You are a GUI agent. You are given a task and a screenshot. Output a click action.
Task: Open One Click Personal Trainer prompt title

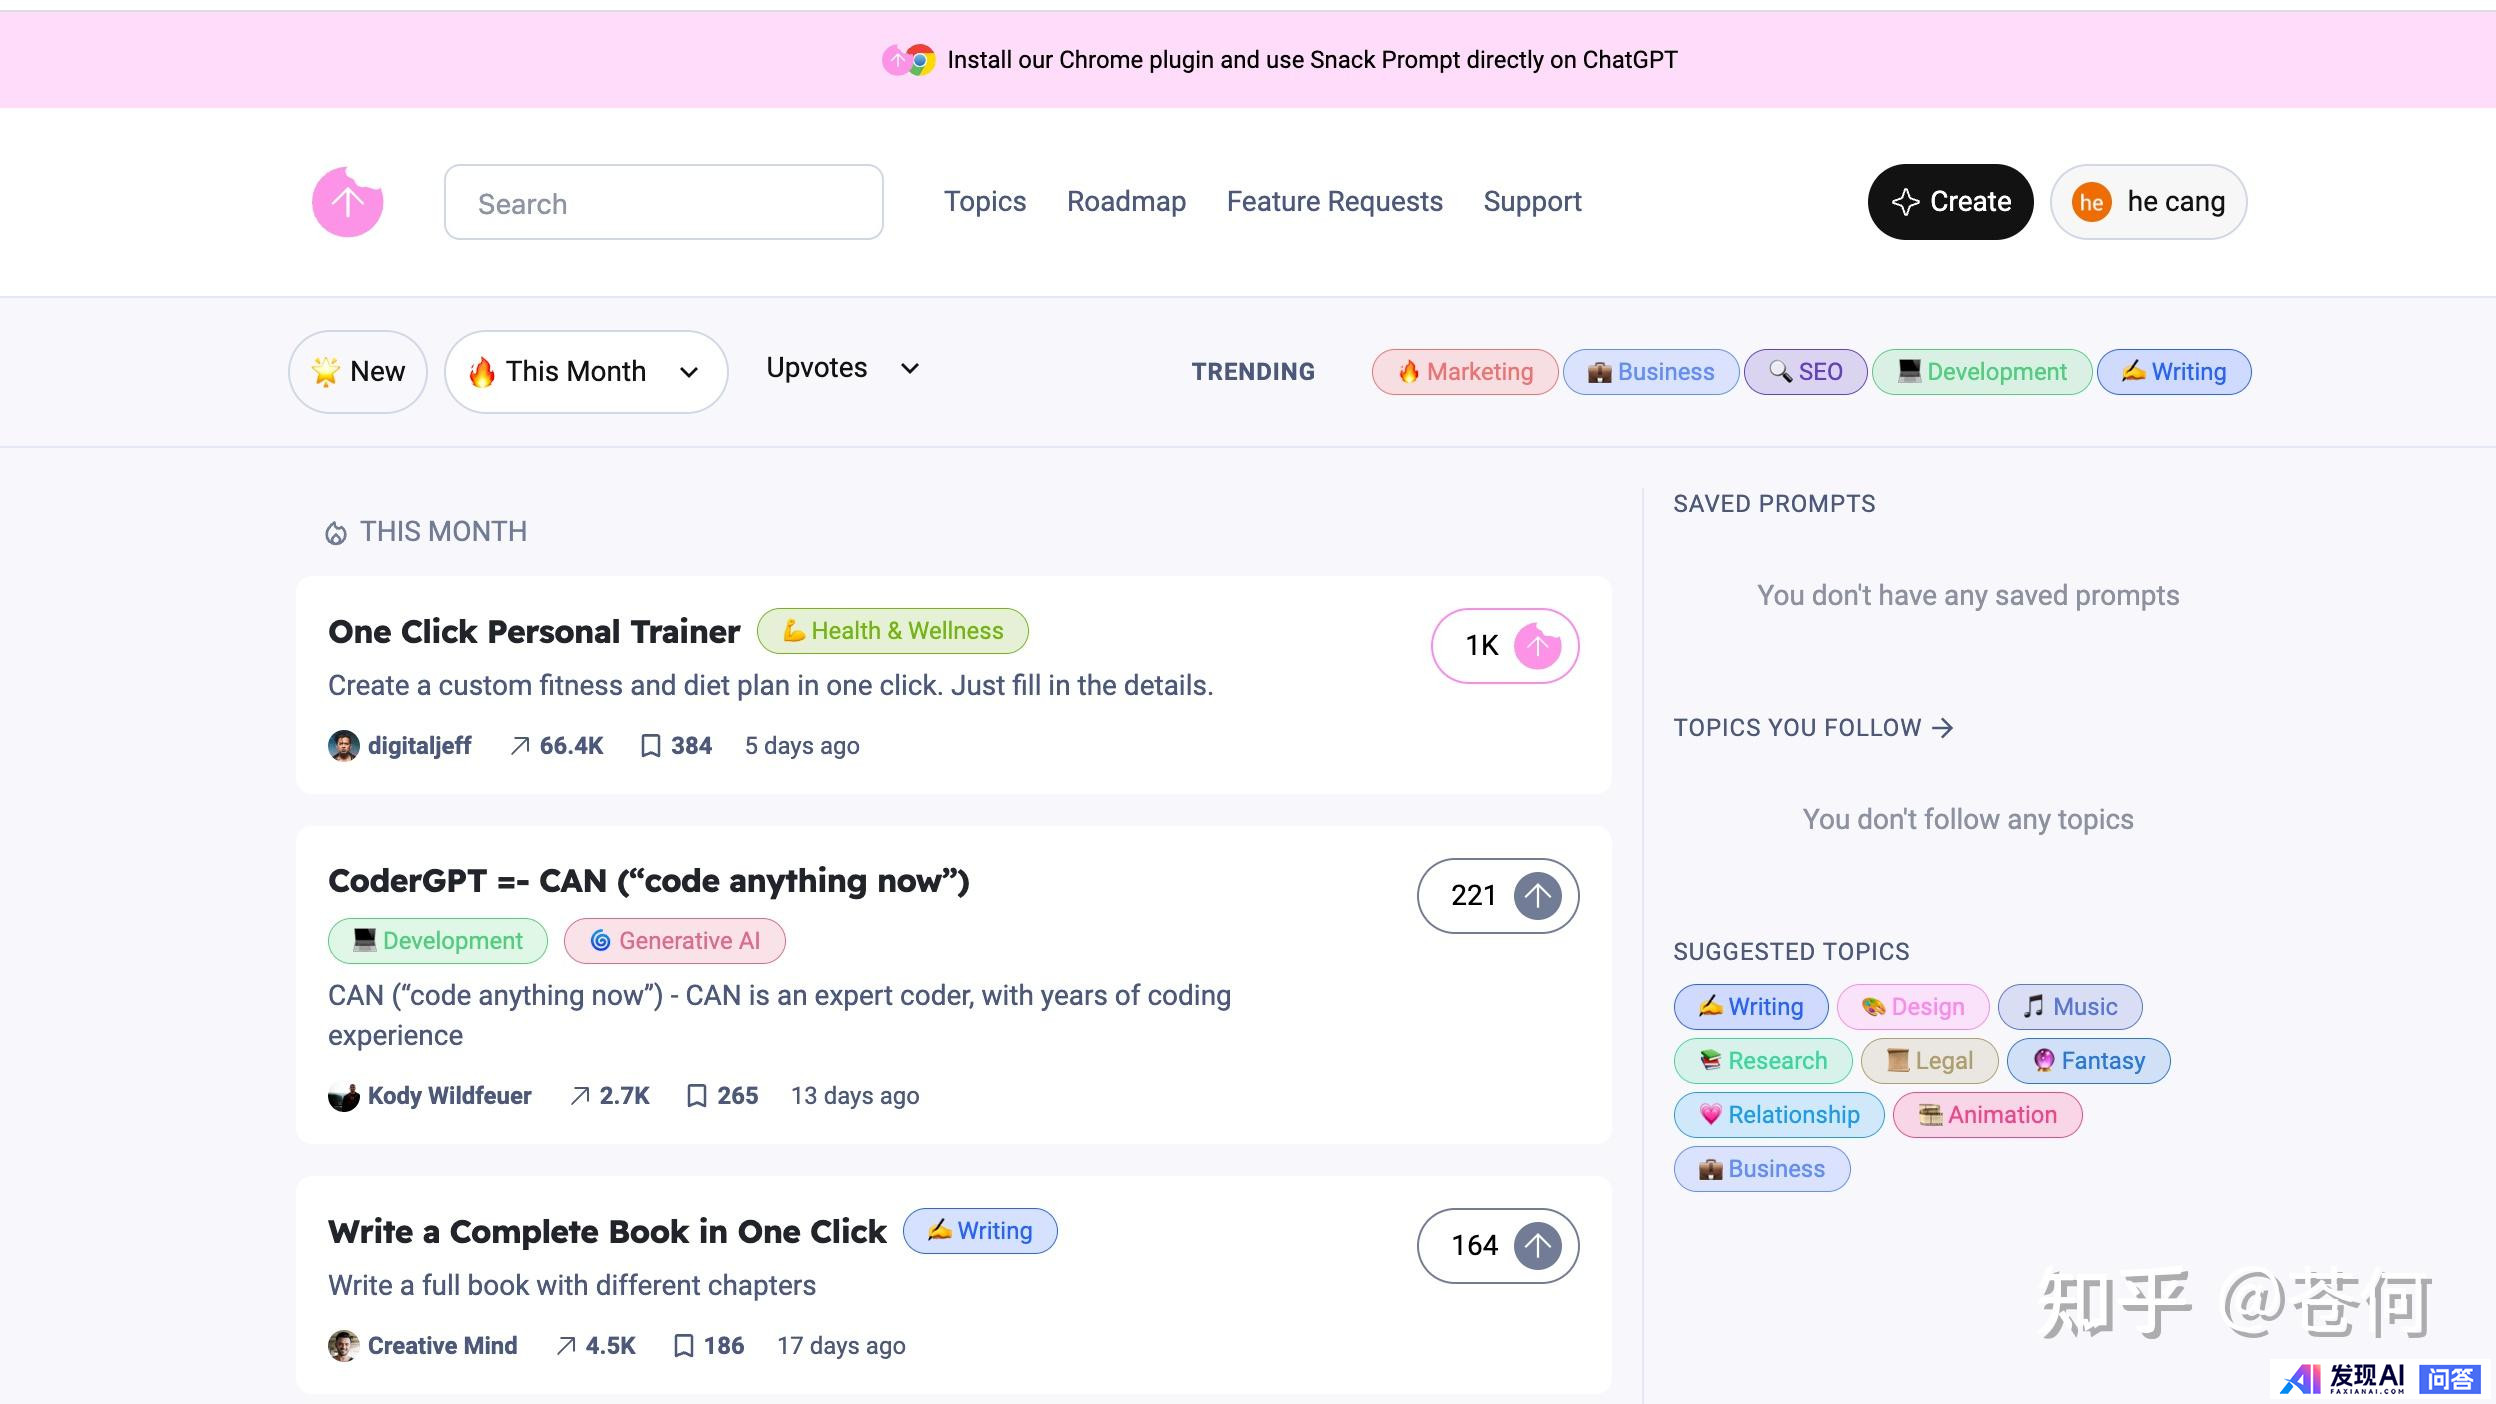pyautogui.click(x=534, y=632)
